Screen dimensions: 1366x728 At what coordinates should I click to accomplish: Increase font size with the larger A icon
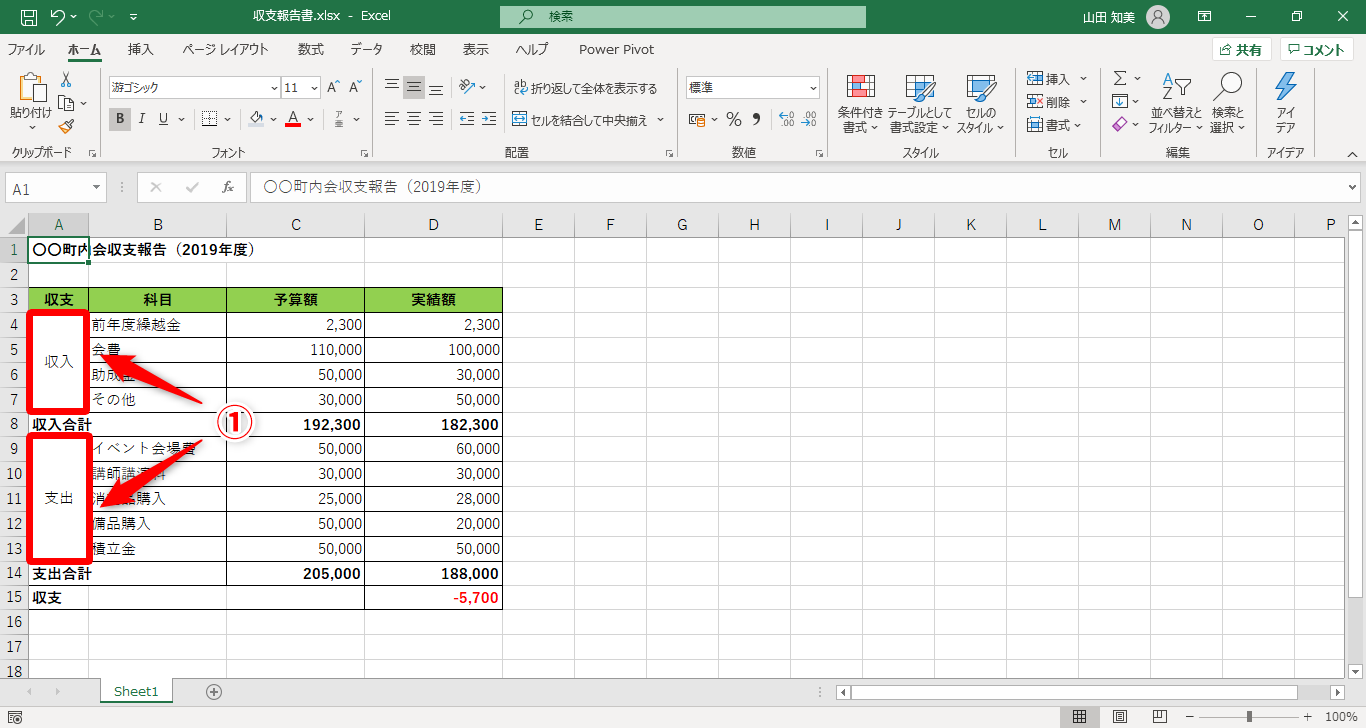pos(333,88)
